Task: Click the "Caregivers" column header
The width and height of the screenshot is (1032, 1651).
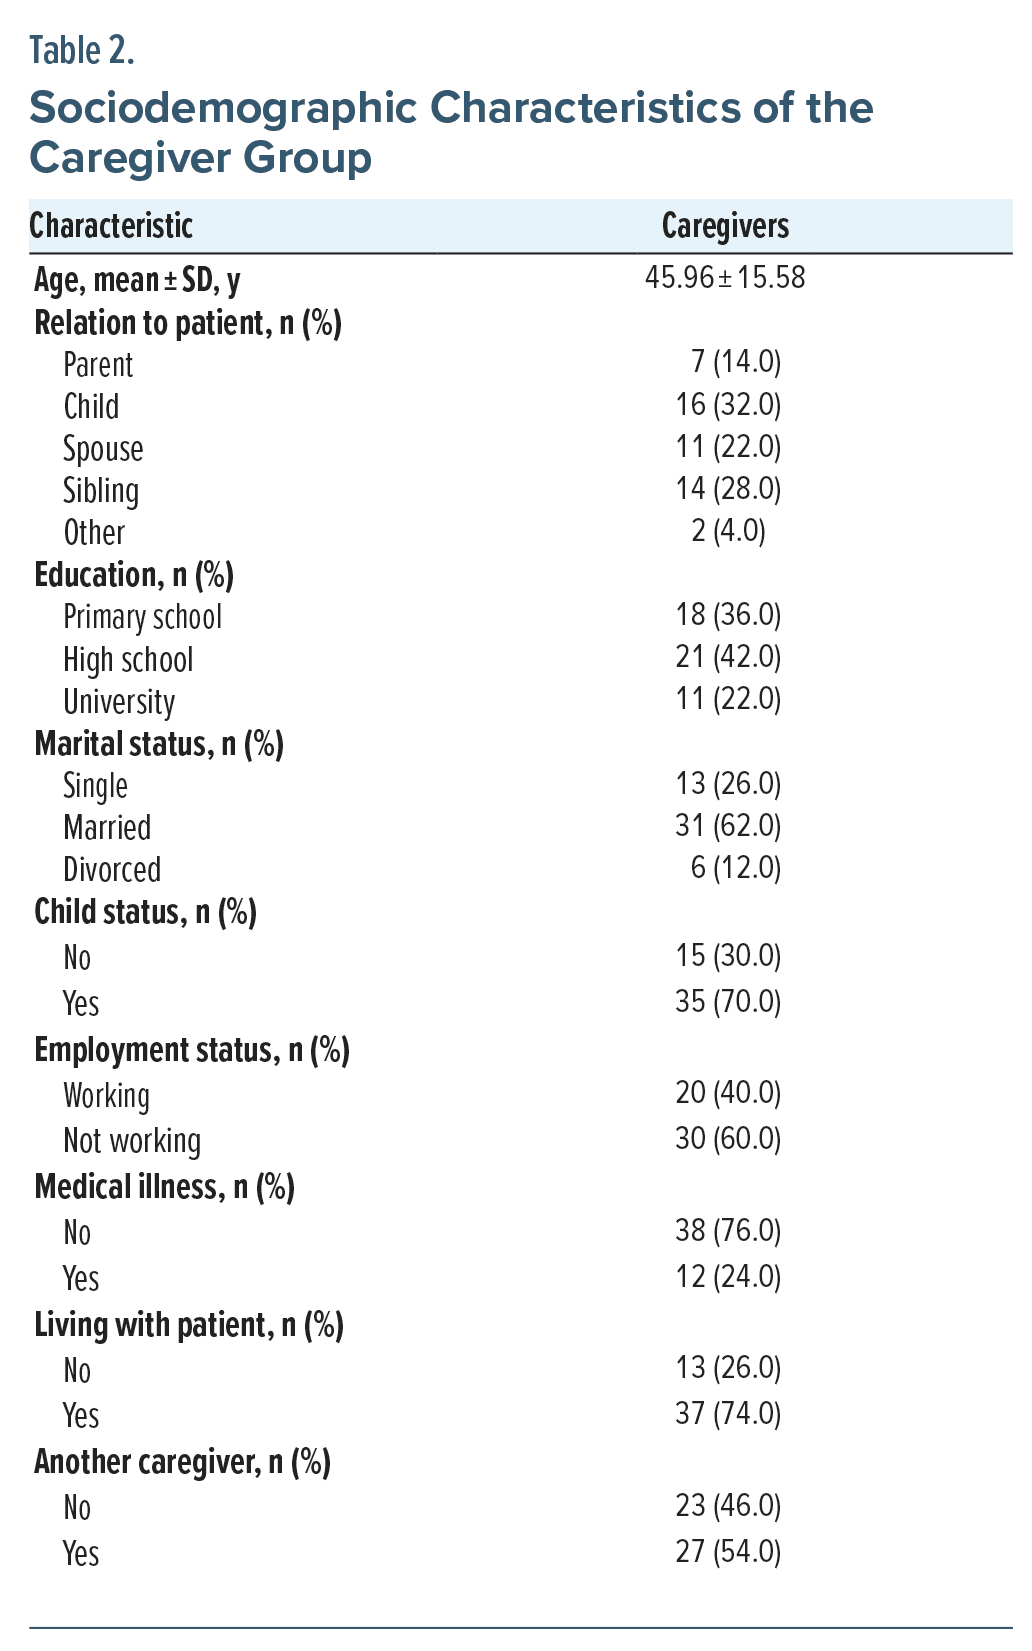Action: [725, 226]
